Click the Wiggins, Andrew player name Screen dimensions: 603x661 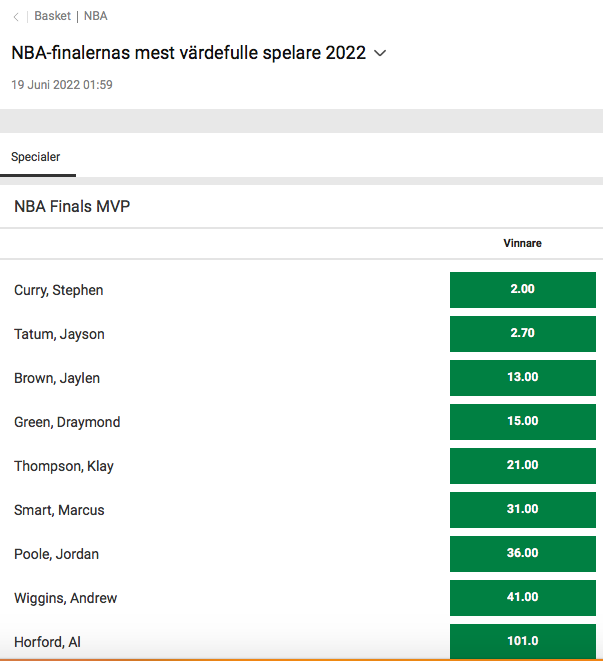[65, 598]
